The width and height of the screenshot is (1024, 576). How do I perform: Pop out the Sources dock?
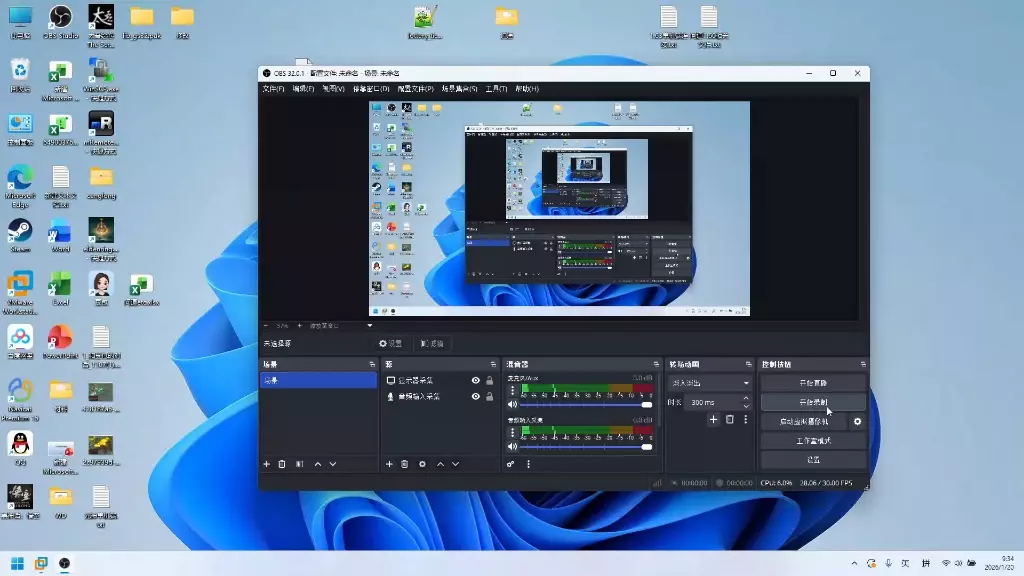[x=493, y=364]
